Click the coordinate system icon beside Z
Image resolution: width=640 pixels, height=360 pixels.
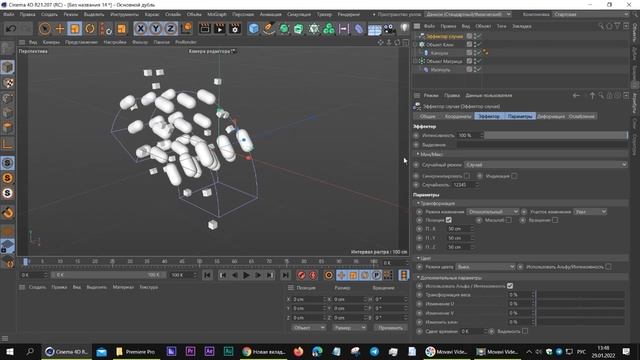pyautogui.click(x=187, y=29)
